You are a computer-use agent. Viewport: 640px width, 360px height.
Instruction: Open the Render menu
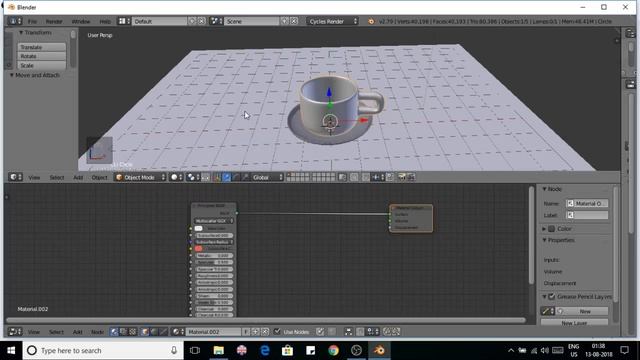[54, 21]
